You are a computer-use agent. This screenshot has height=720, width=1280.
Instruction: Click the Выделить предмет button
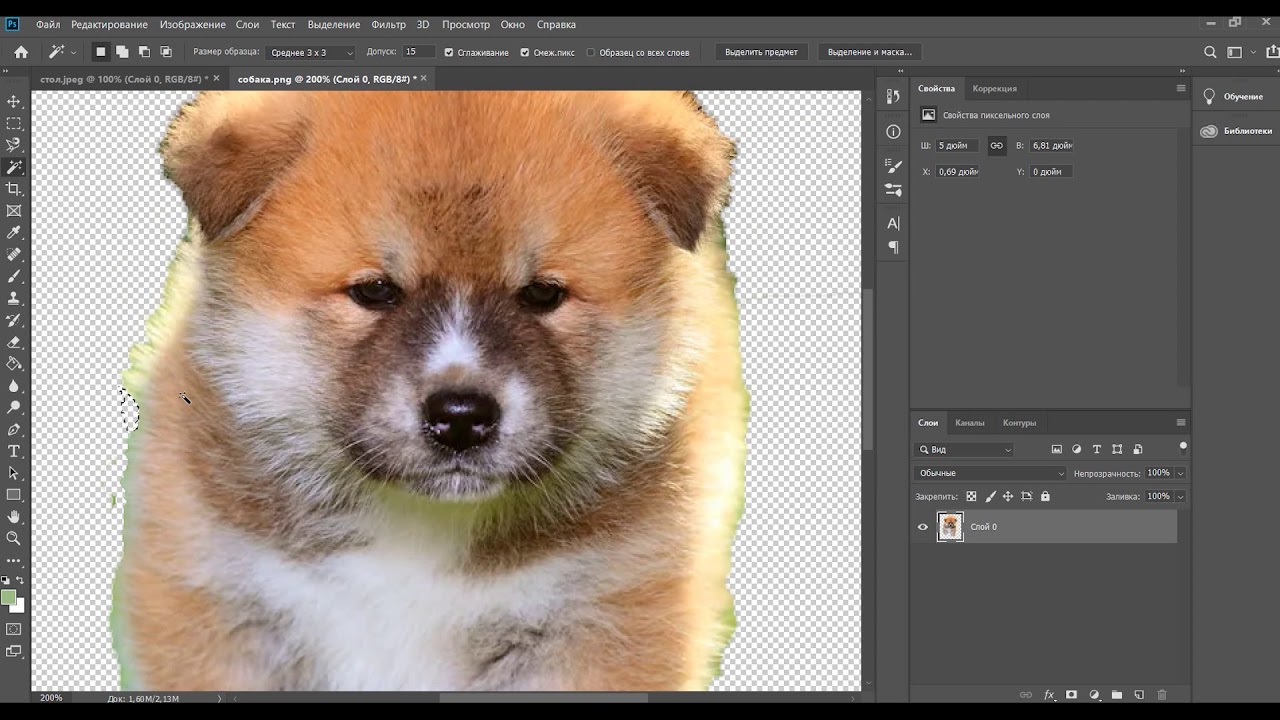coord(761,52)
